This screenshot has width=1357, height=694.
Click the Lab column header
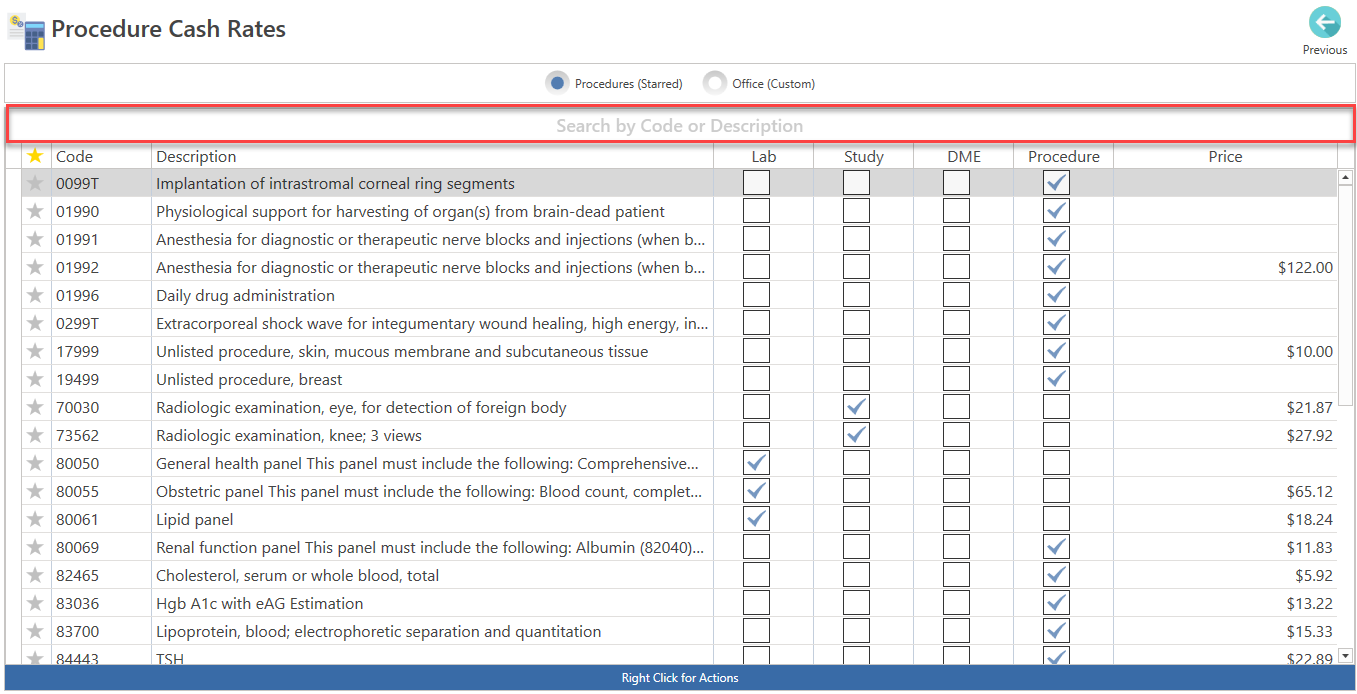pos(764,156)
